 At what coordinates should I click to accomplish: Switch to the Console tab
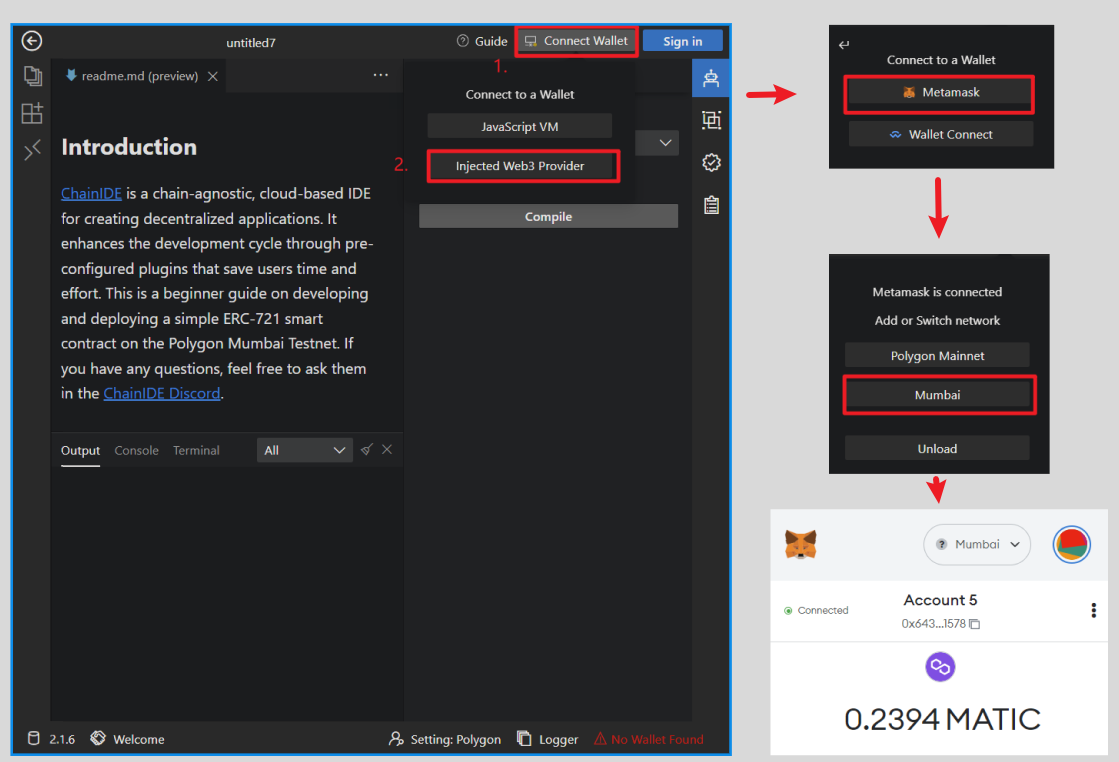click(136, 451)
